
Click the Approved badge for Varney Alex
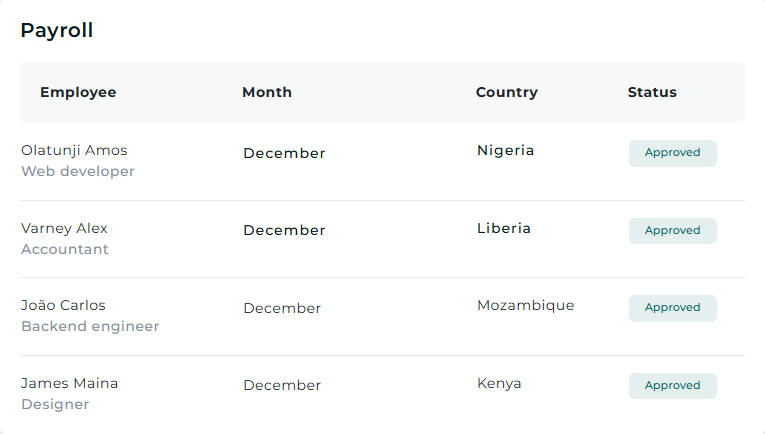click(672, 231)
